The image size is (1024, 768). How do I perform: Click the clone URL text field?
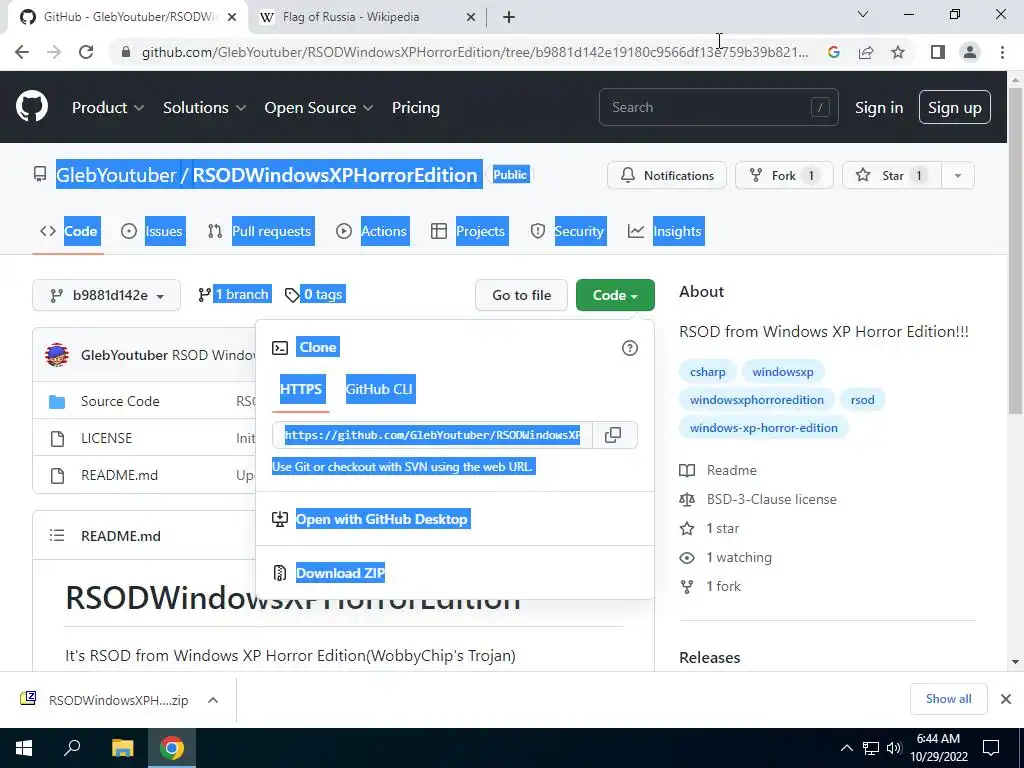point(432,435)
